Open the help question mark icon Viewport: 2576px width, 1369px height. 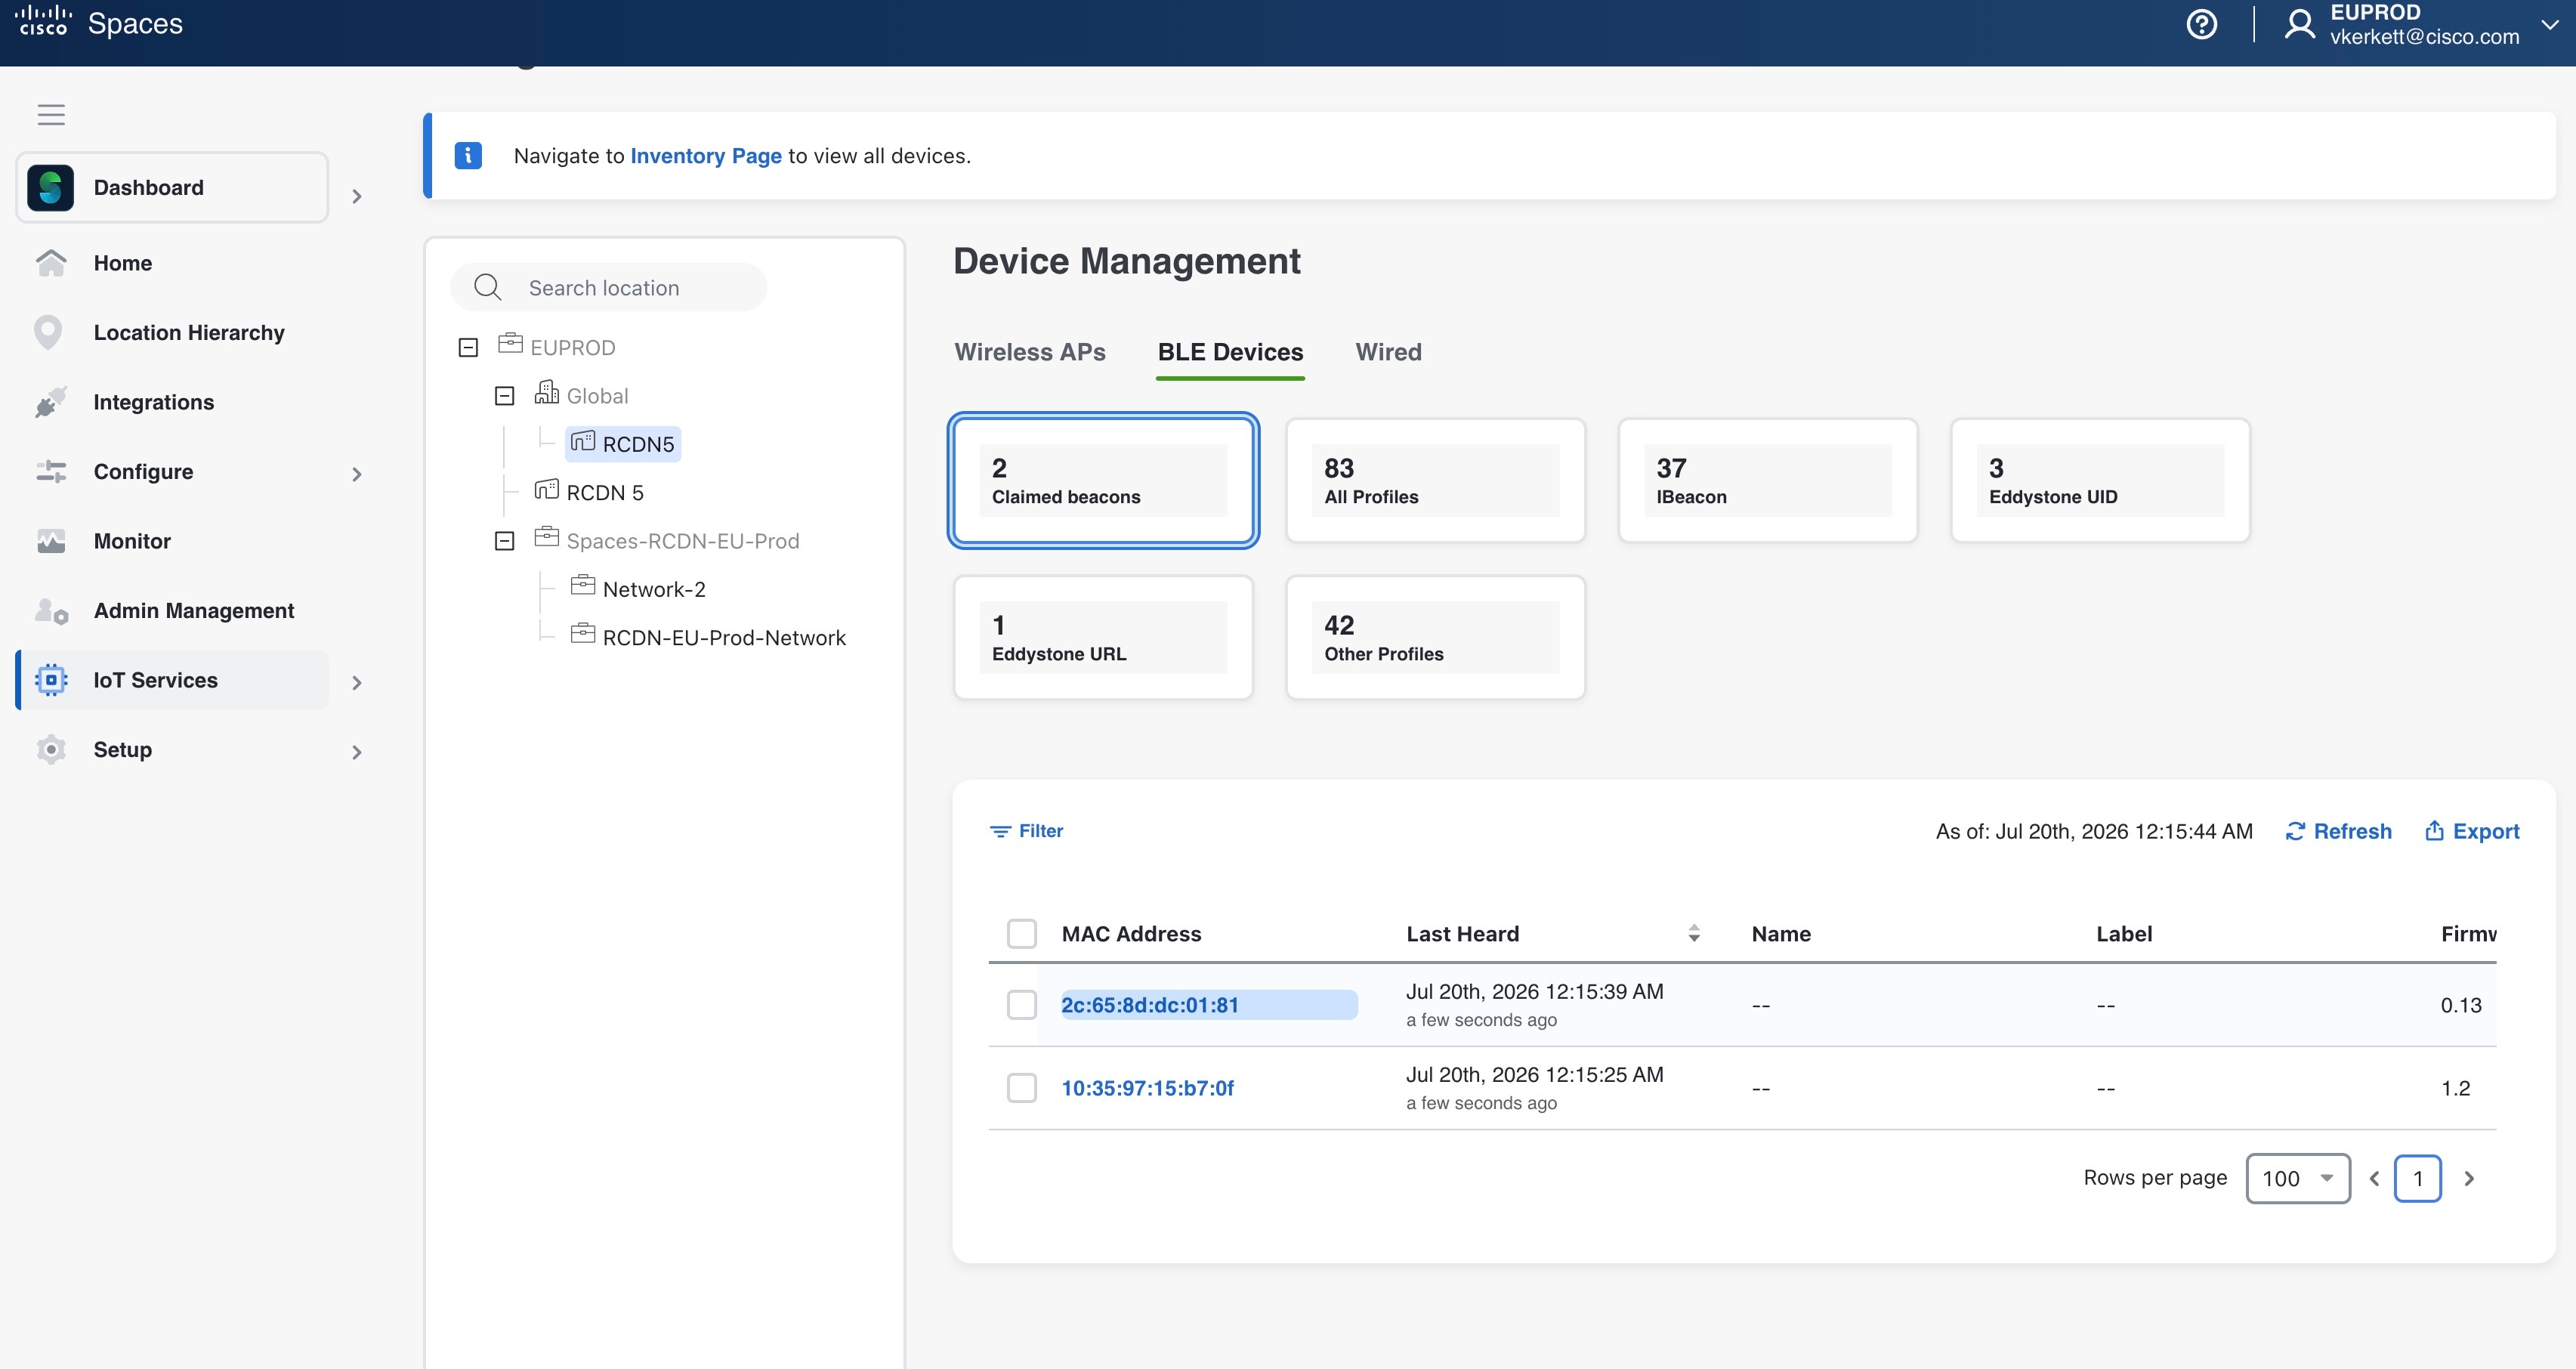point(2201,24)
